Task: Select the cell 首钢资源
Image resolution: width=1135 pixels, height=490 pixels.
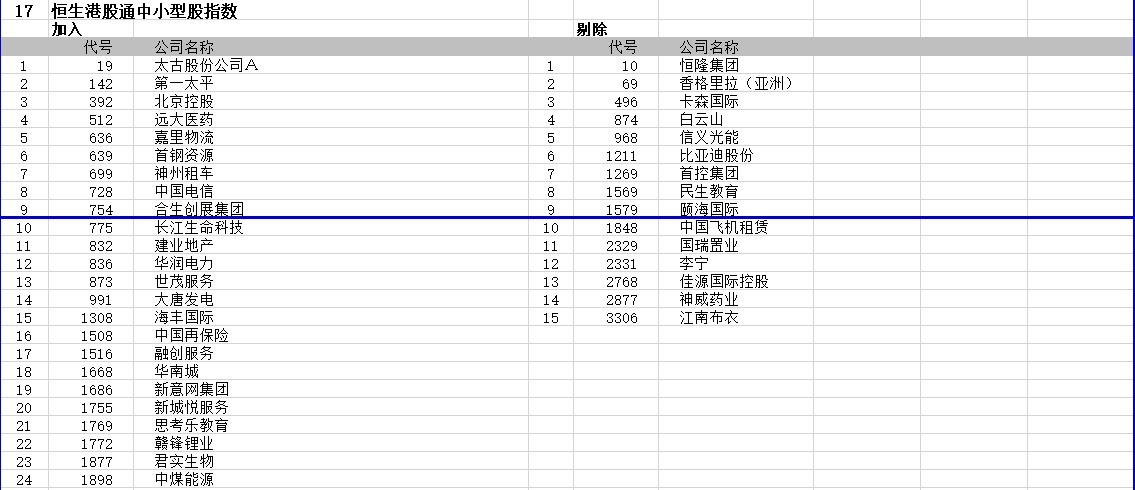Action: point(184,156)
